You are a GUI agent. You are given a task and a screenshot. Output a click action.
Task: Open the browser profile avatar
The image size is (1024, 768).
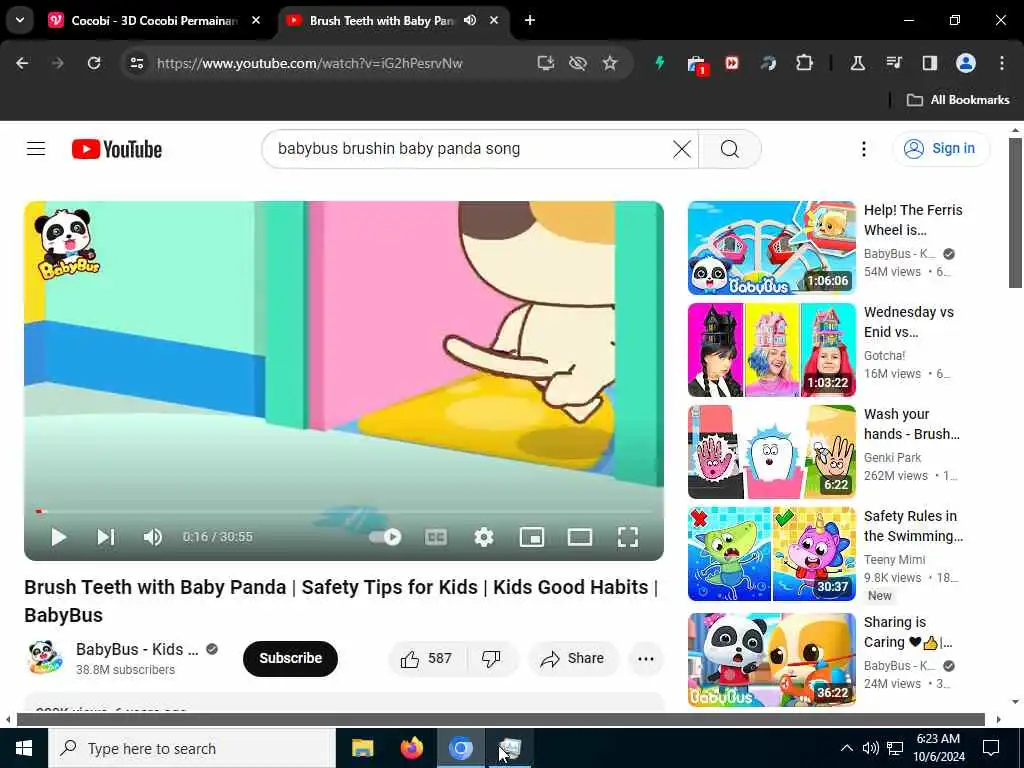click(x=966, y=63)
